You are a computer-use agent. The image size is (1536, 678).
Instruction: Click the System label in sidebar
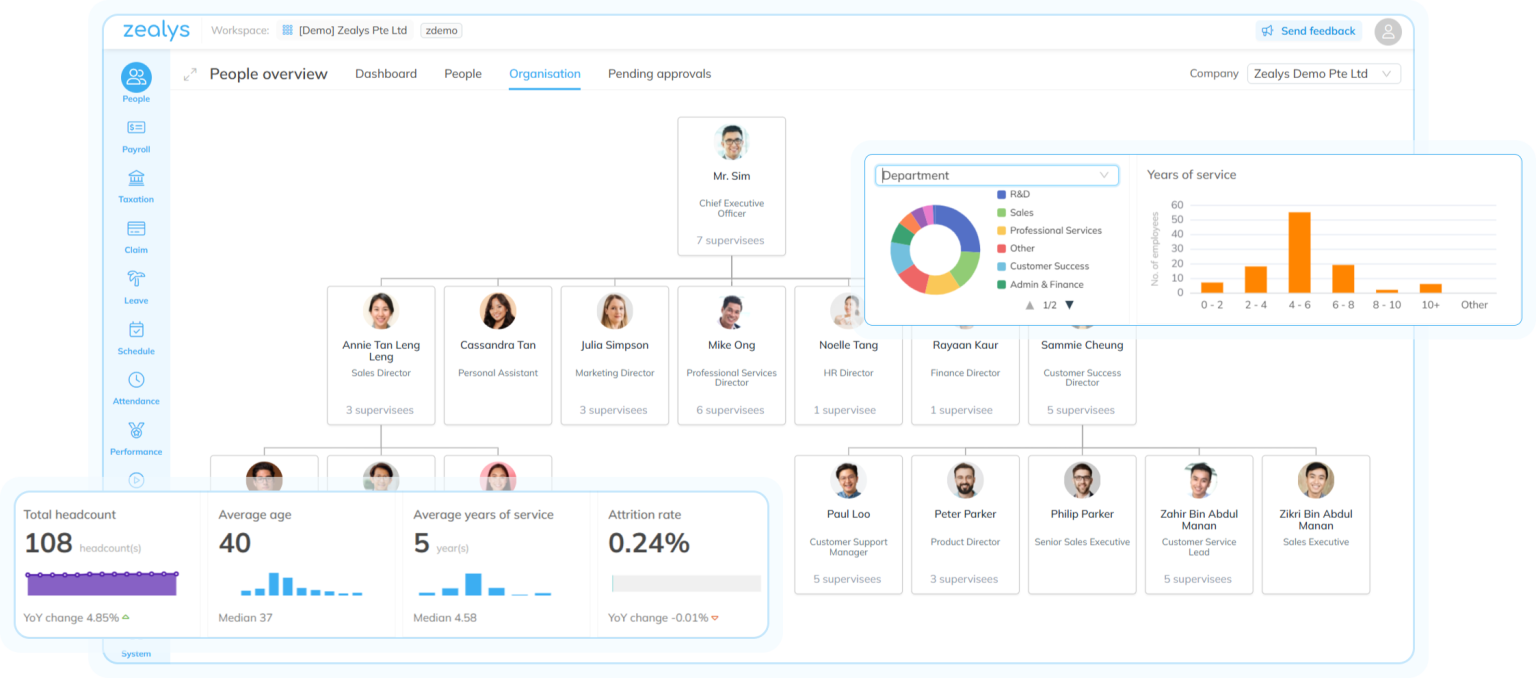click(136, 654)
